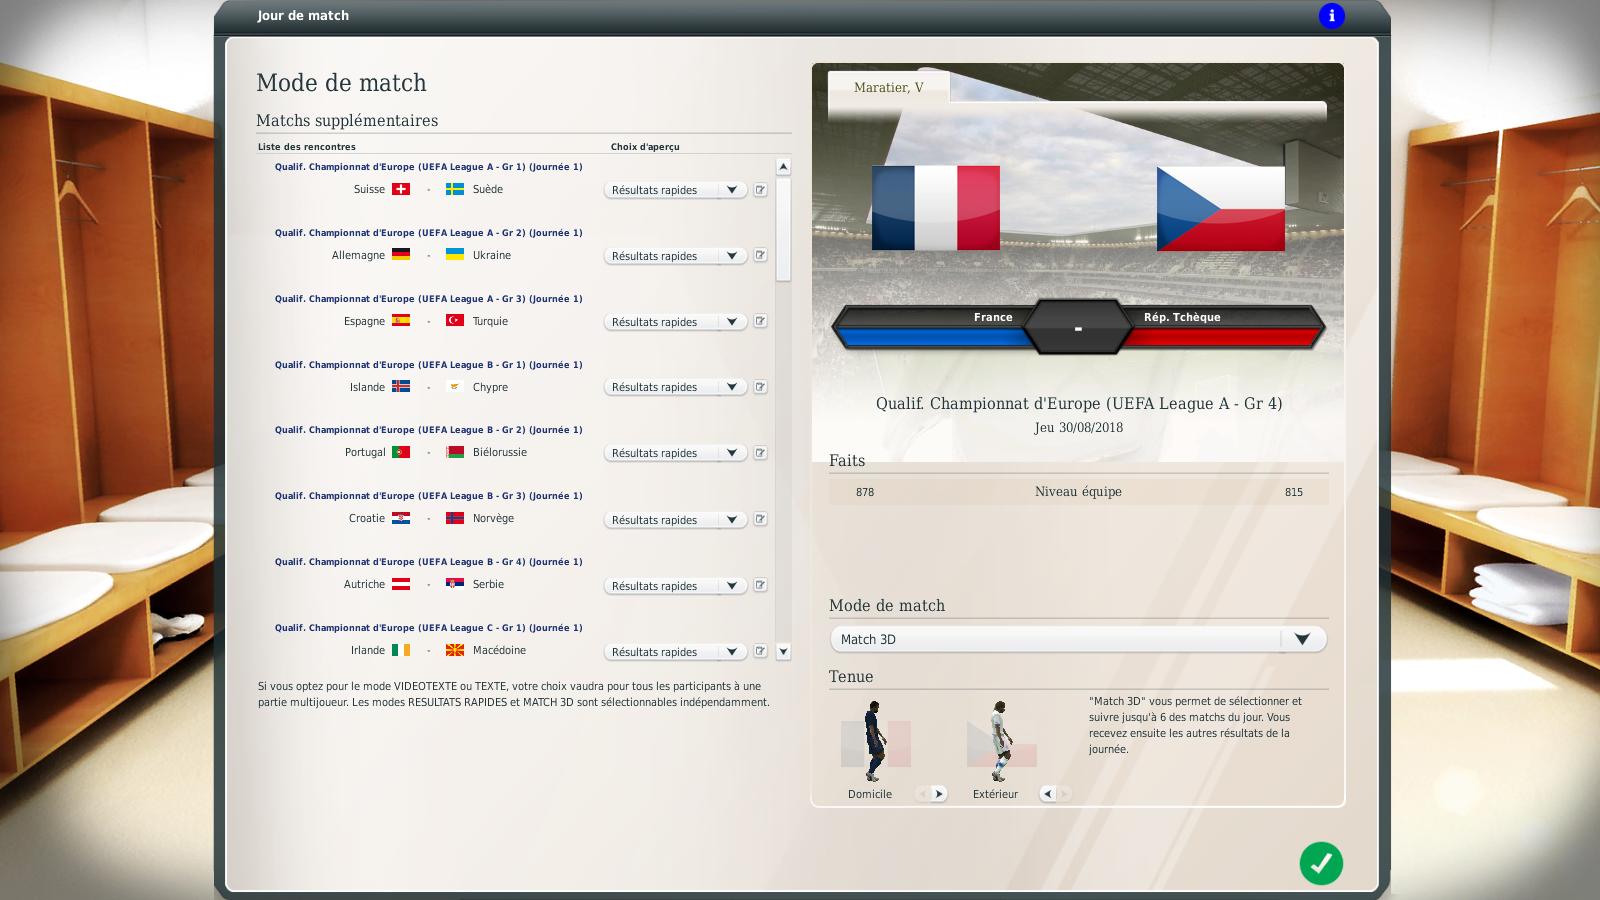This screenshot has width=1600, height=900.
Task: Expand preview dropdown for Islande - Chypre
Action: pos(675,387)
